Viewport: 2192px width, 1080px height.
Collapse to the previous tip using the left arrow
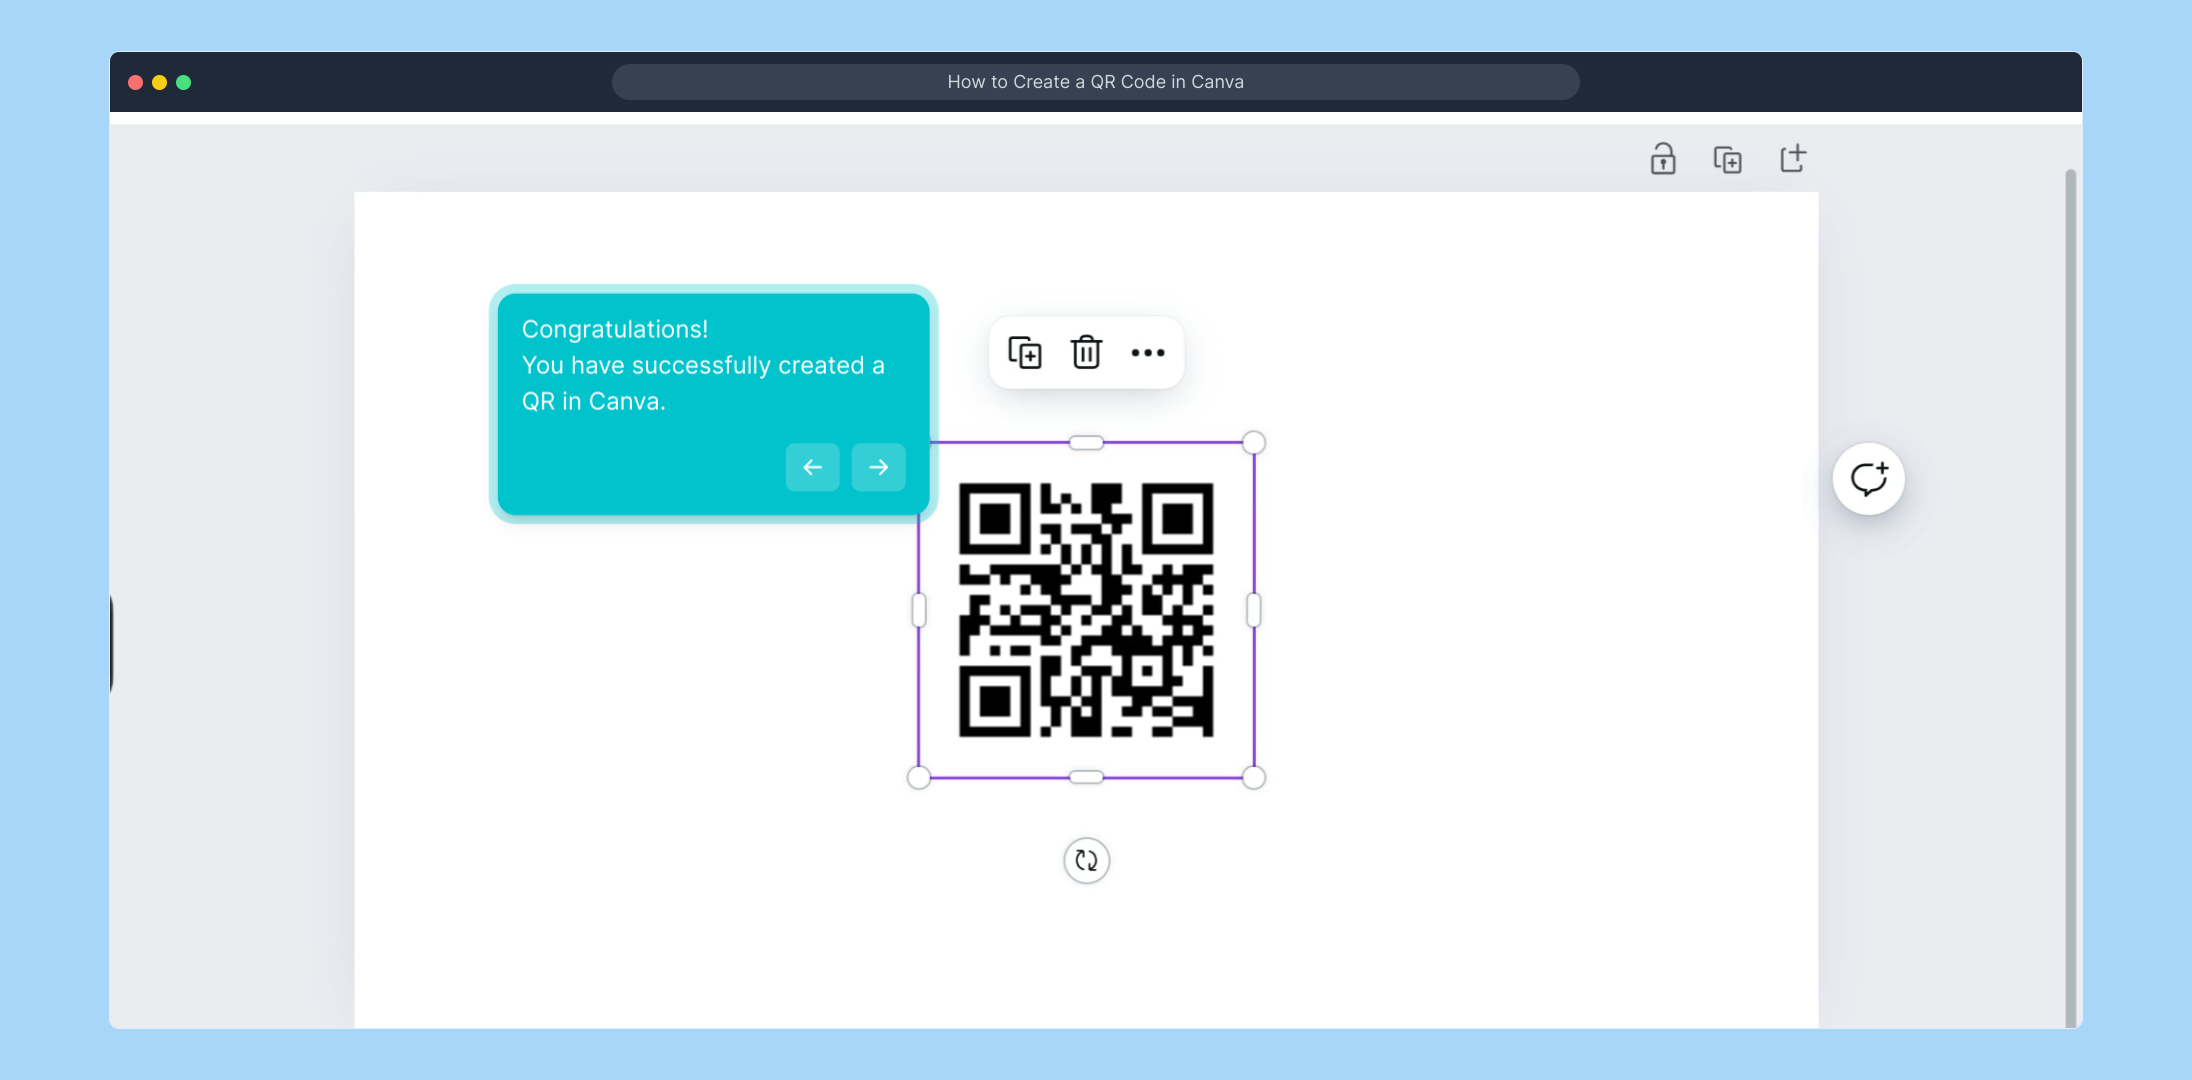pos(812,467)
